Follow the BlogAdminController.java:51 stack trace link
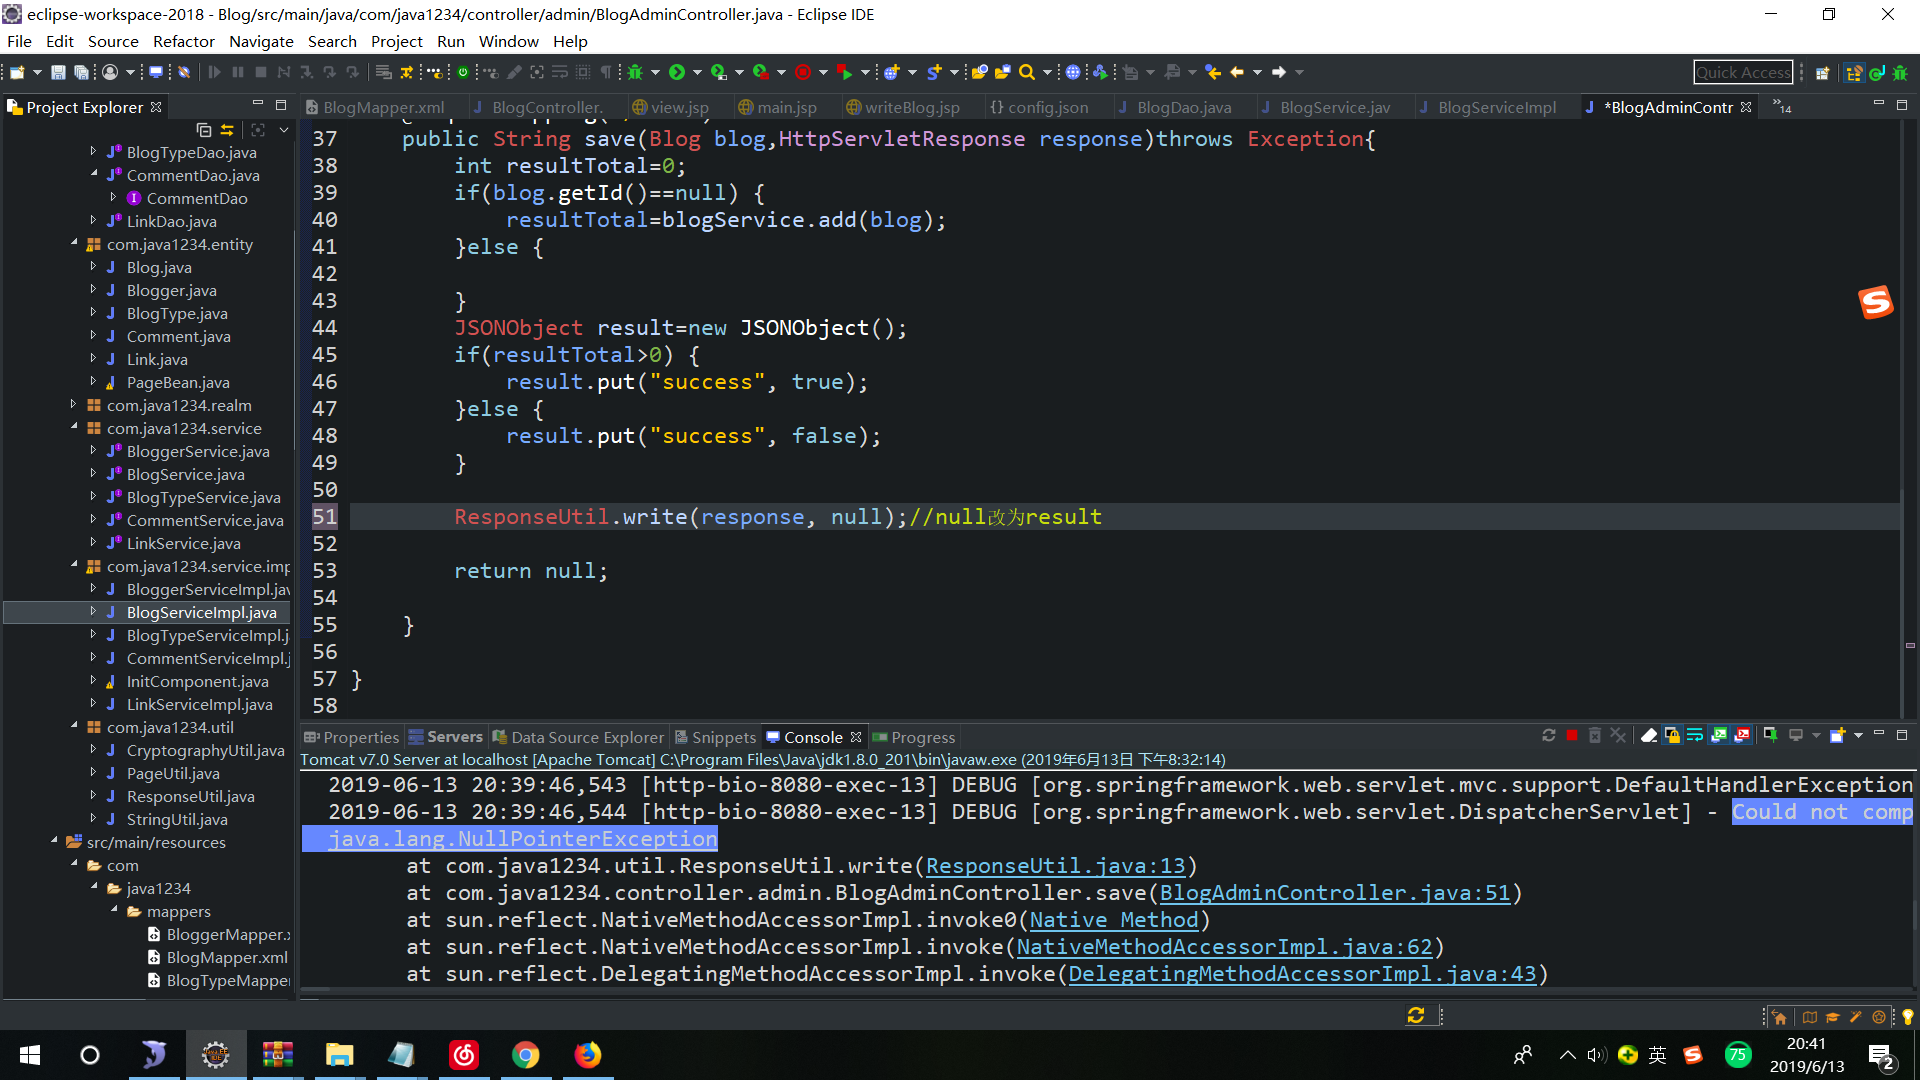The image size is (1920, 1080). coord(1334,893)
